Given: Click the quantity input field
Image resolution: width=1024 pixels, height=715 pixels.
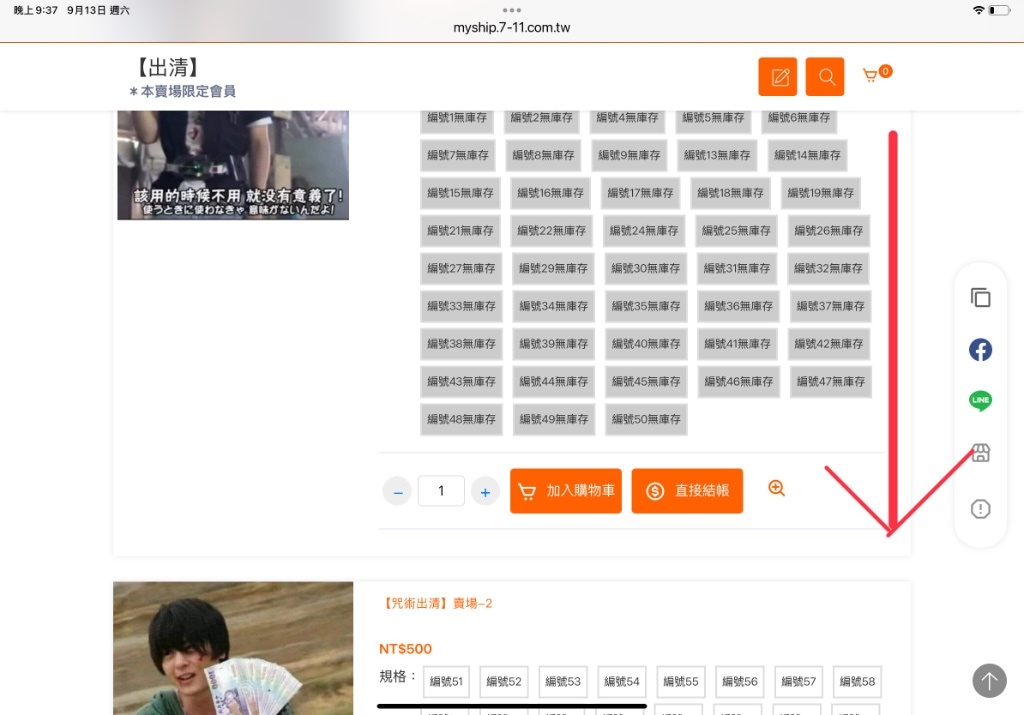Looking at the screenshot, I should (441, 491).
